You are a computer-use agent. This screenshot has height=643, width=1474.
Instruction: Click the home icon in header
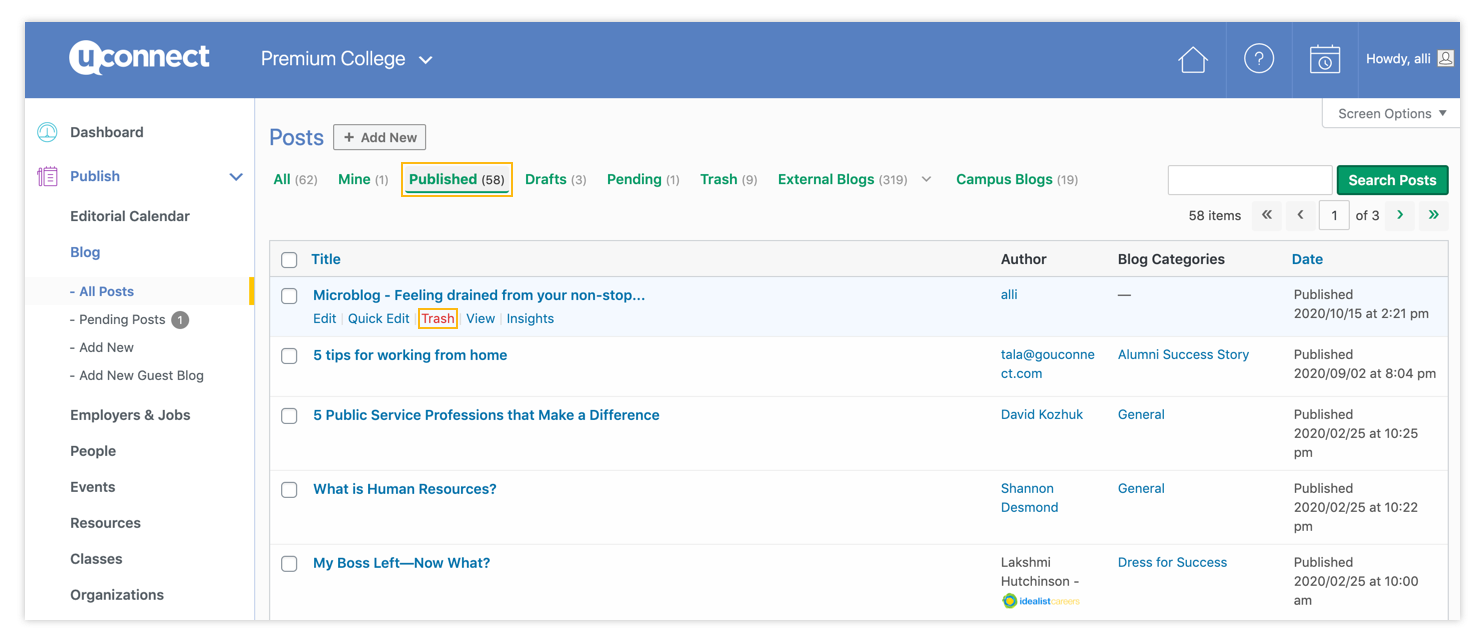point(1192,60)
